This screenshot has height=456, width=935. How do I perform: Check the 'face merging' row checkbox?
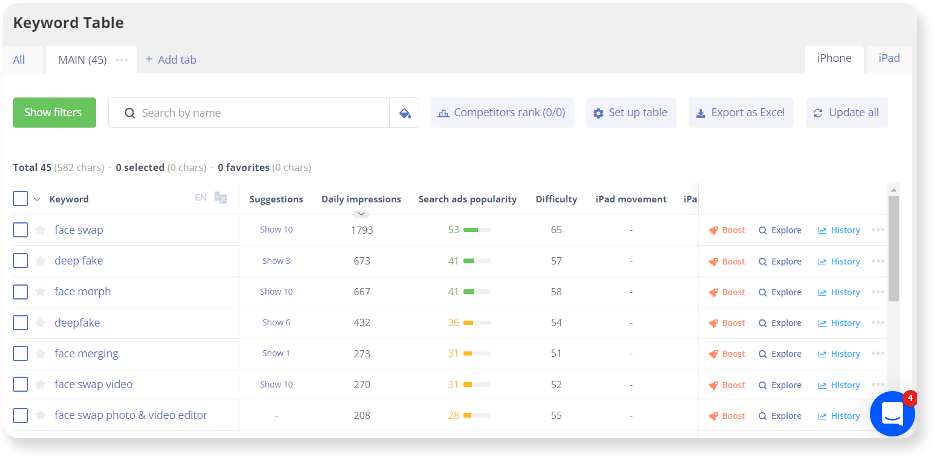[20, 353]
